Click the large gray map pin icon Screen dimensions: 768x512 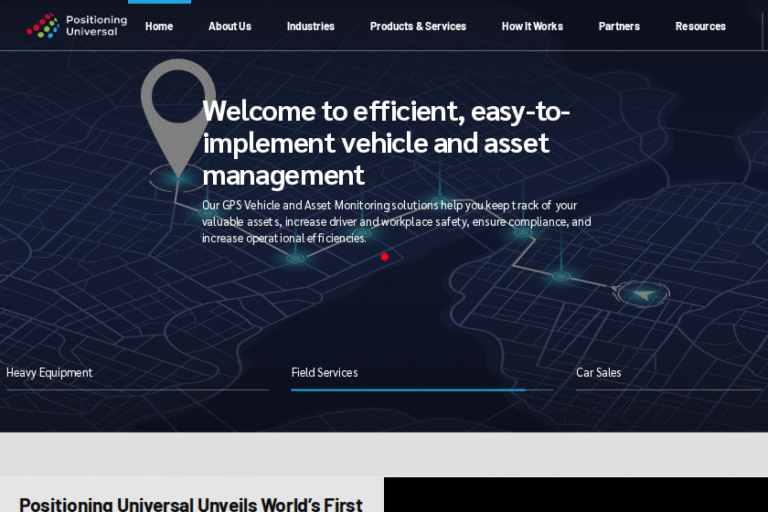[177, 110]
